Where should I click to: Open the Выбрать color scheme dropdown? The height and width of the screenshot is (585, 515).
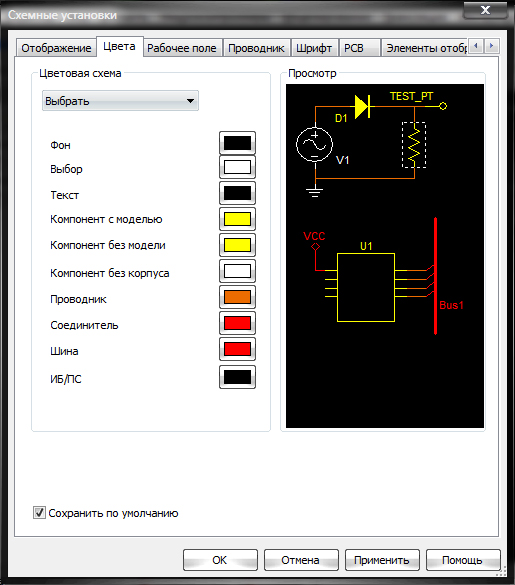120,101
